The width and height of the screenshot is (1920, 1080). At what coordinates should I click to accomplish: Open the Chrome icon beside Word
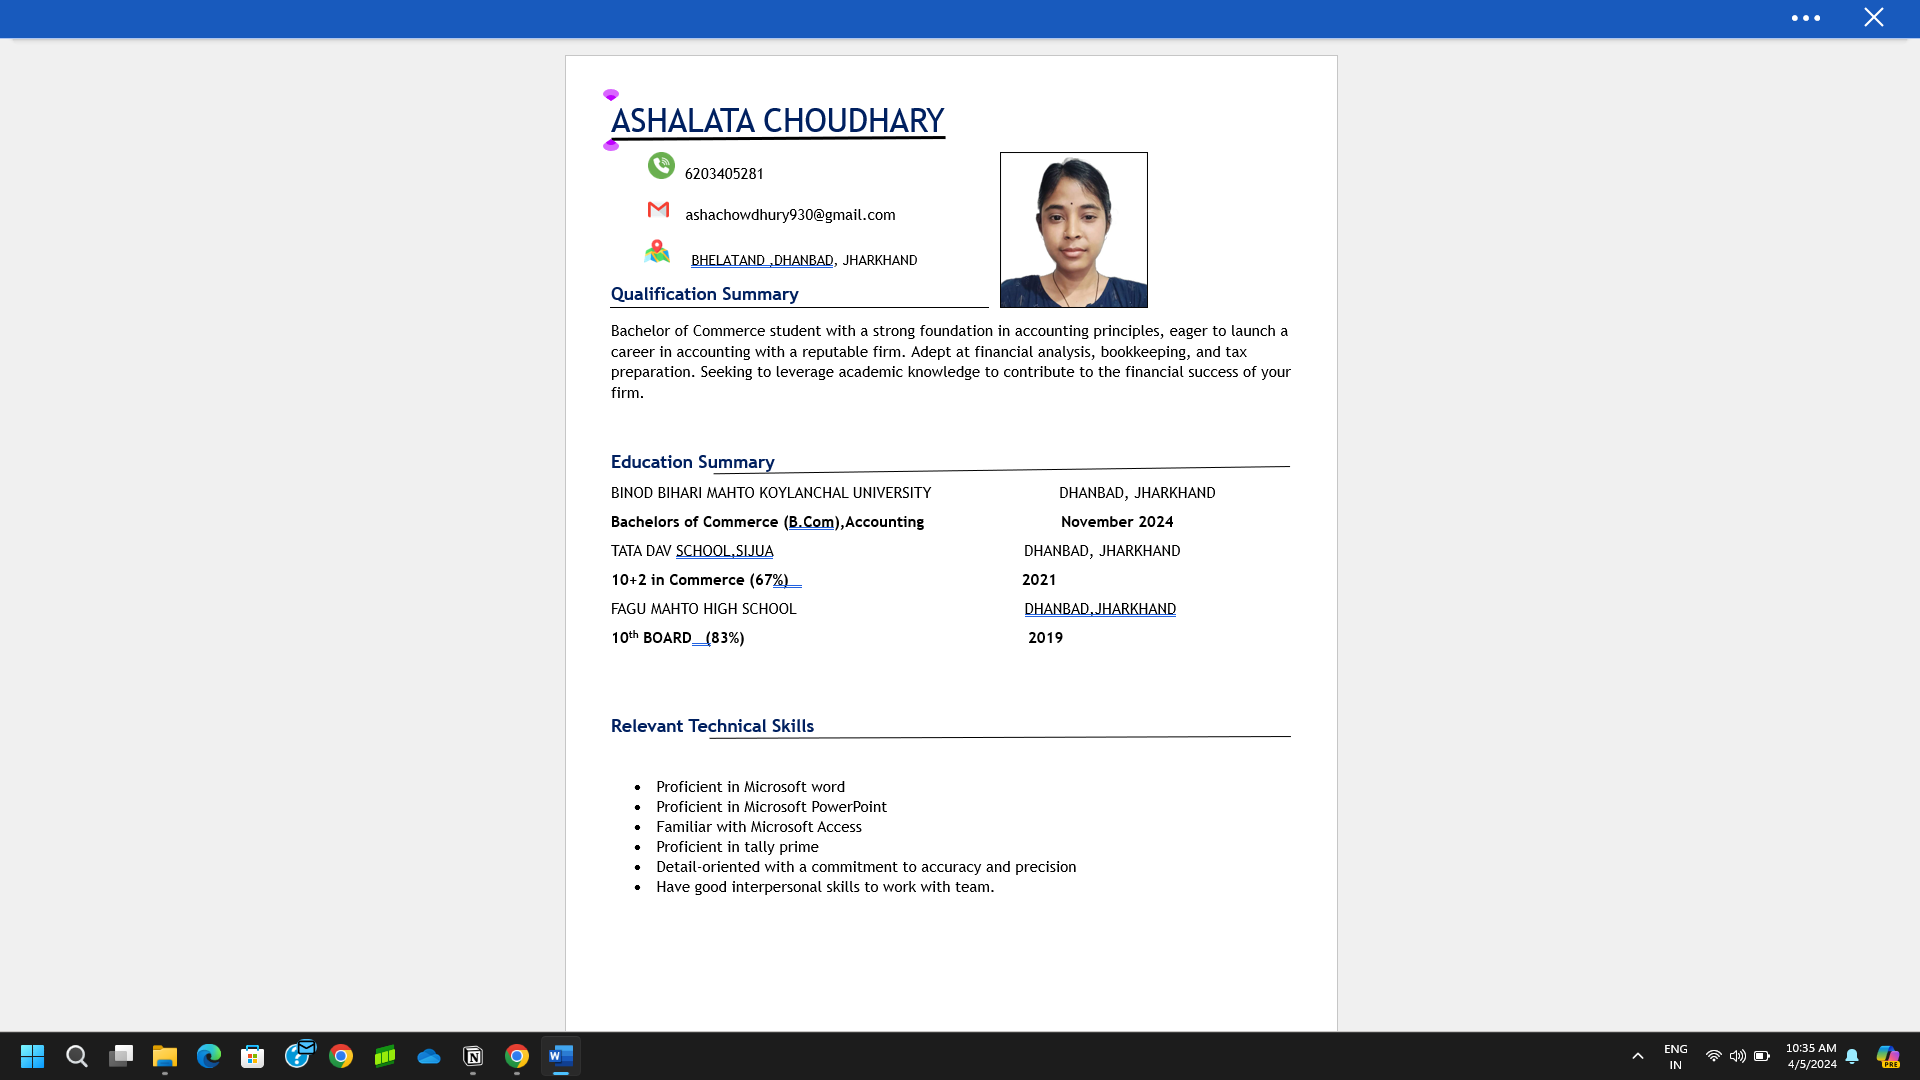tap(517, 1056)
